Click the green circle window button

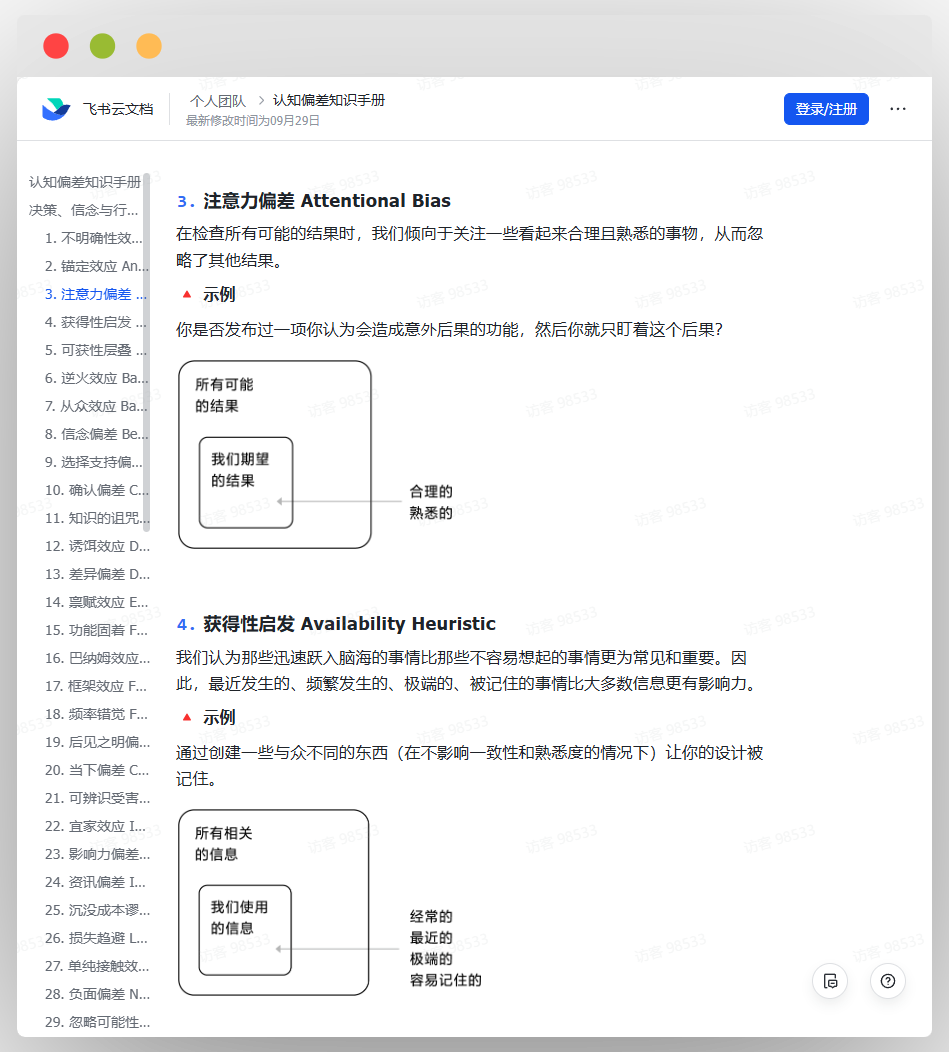pyautogui.click(x=102, y=46)
